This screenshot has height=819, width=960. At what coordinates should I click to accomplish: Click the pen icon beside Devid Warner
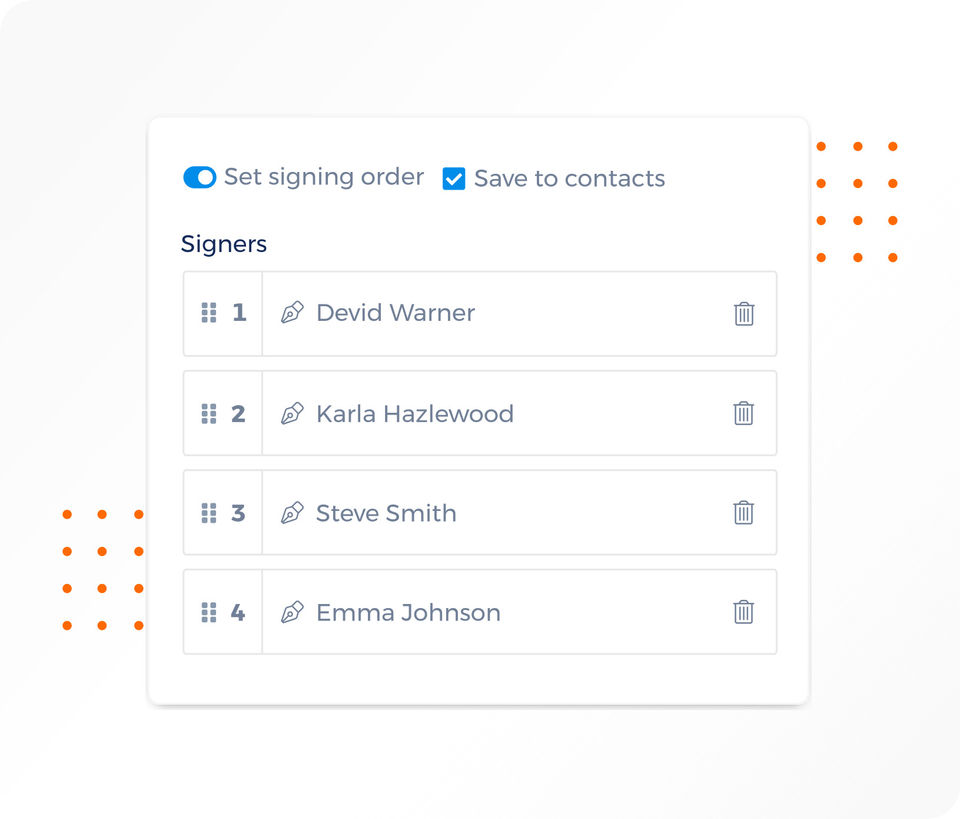[292, 313]
